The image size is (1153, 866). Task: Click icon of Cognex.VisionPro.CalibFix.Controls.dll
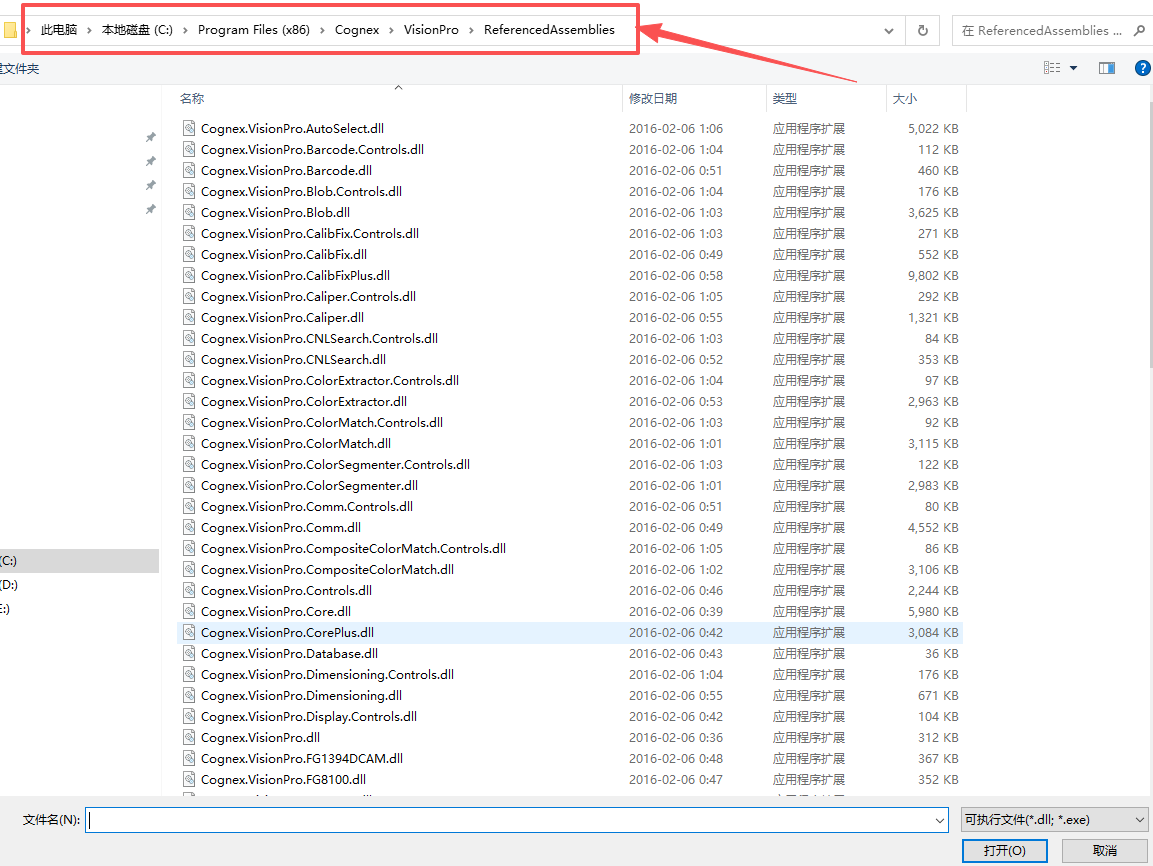point(189,233)
